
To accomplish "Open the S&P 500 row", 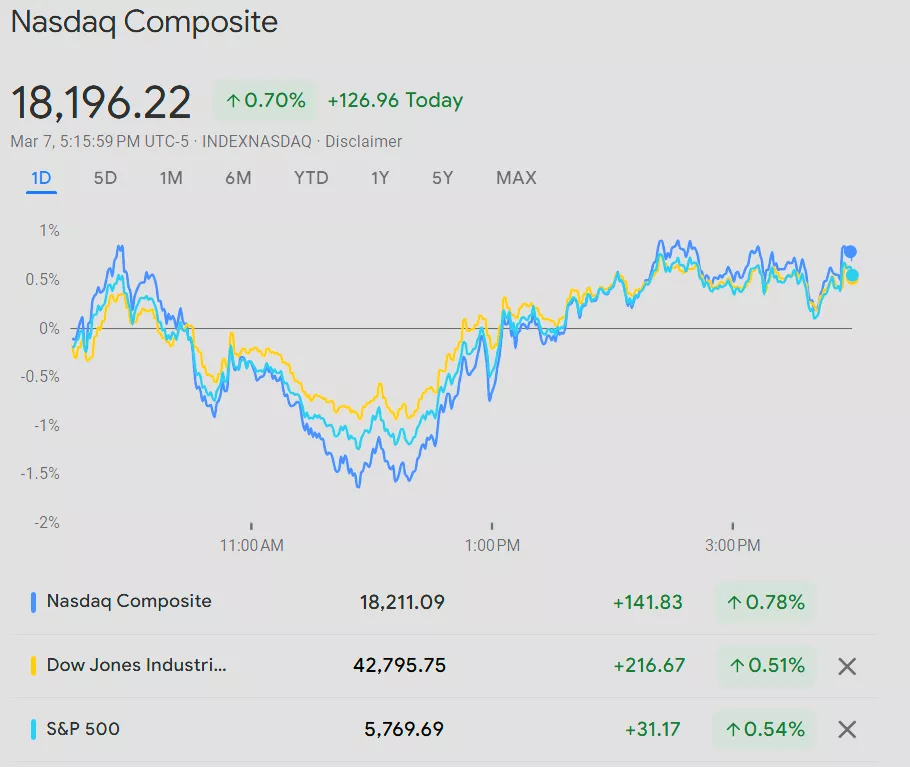I will pyautogui.click(x=444, y=729).
